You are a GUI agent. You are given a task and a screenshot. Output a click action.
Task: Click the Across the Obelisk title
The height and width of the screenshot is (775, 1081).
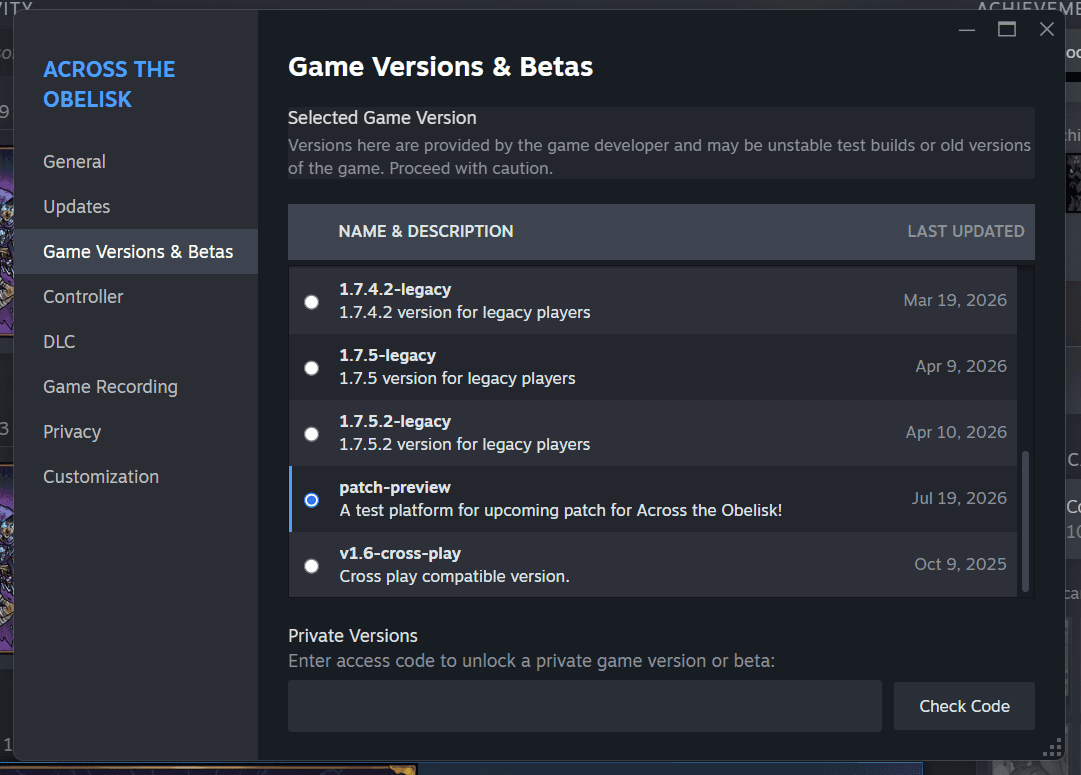110,84
